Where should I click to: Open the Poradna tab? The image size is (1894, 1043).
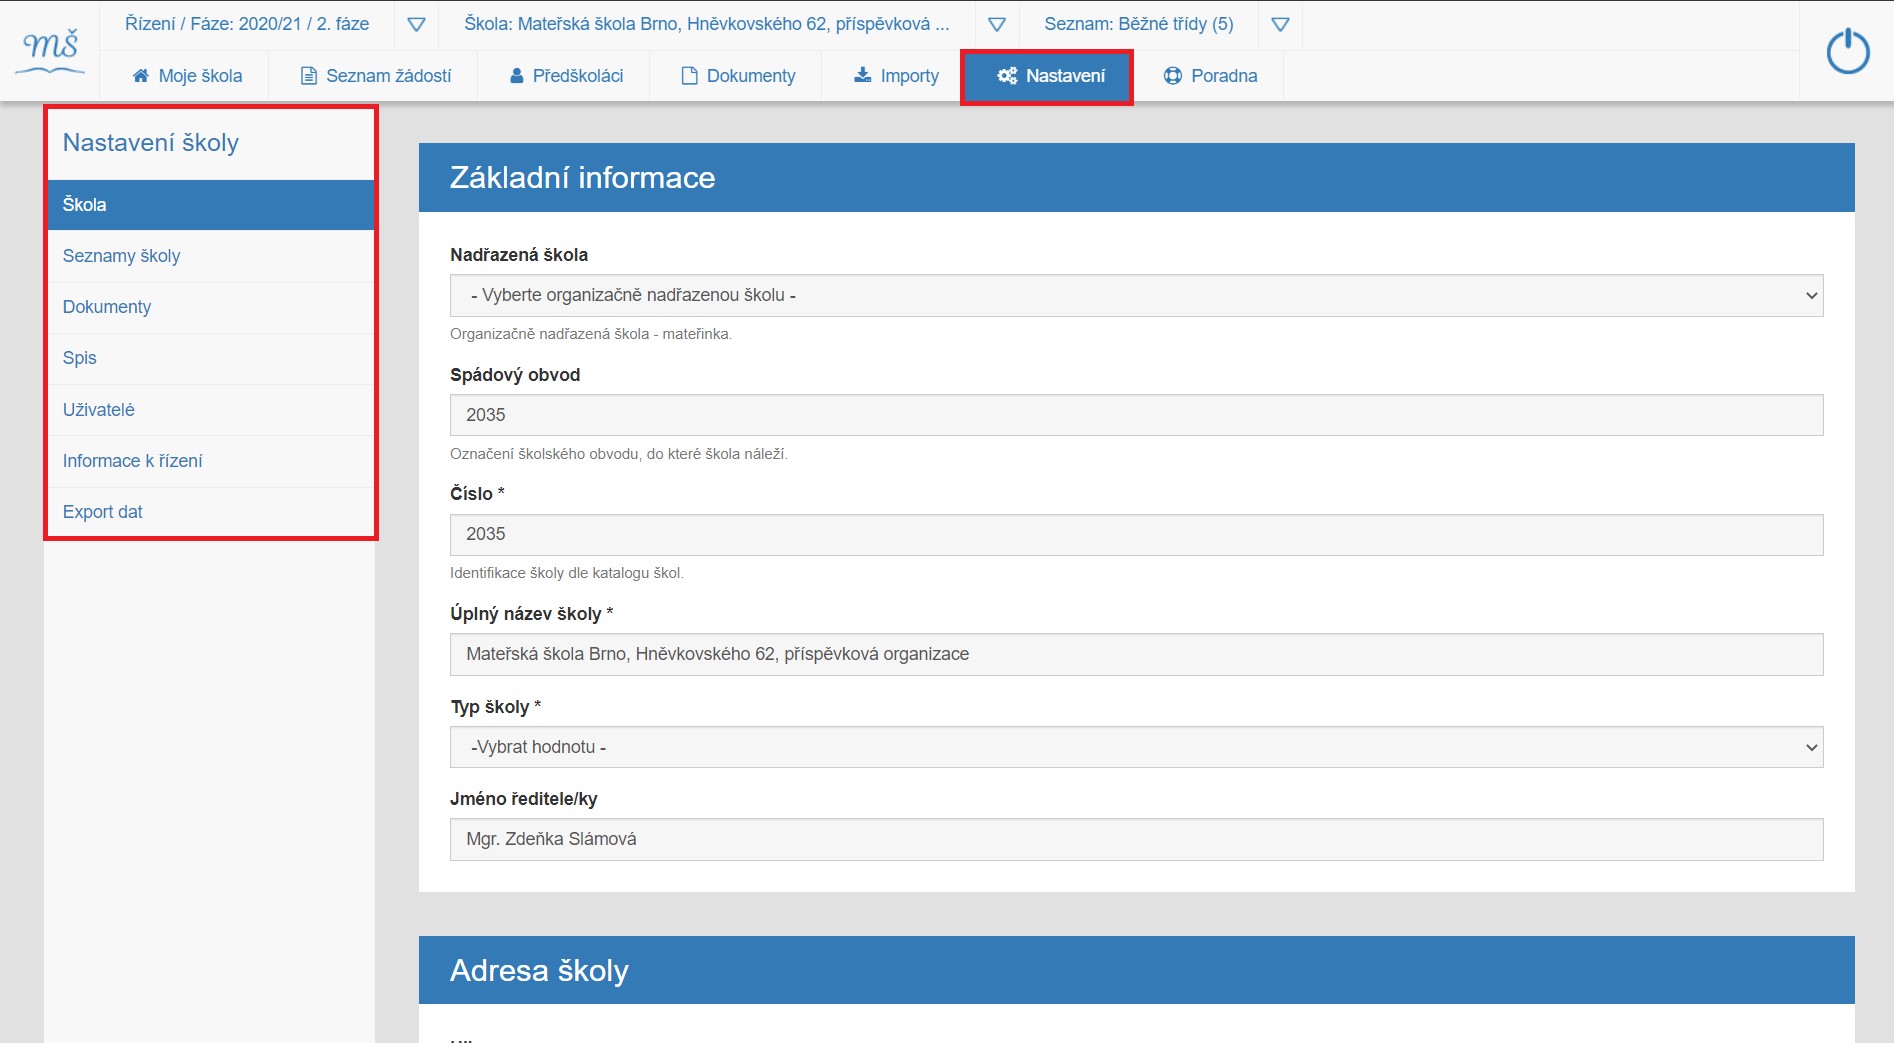click(x=1210, y=76)
